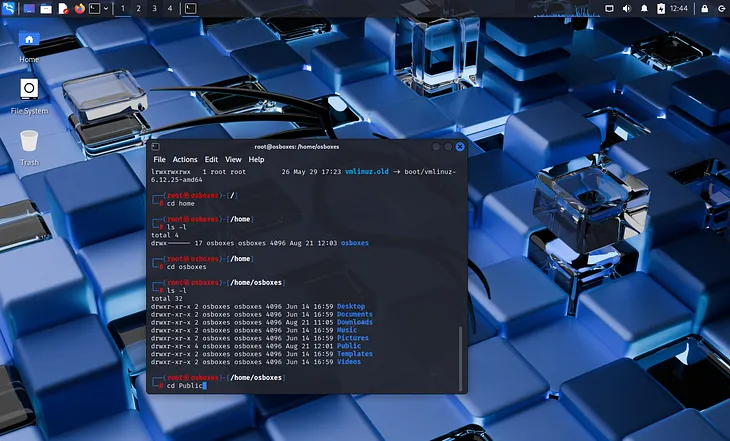Select the Home desktop icon
The width and height of the screenshot is (730, 441).
[x=29, y=47]
